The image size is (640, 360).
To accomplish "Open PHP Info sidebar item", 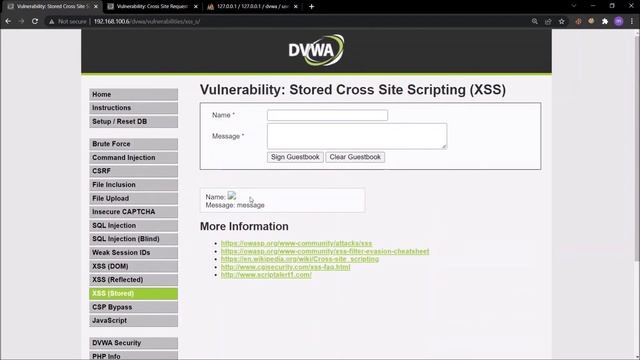I will pos(133,356).
